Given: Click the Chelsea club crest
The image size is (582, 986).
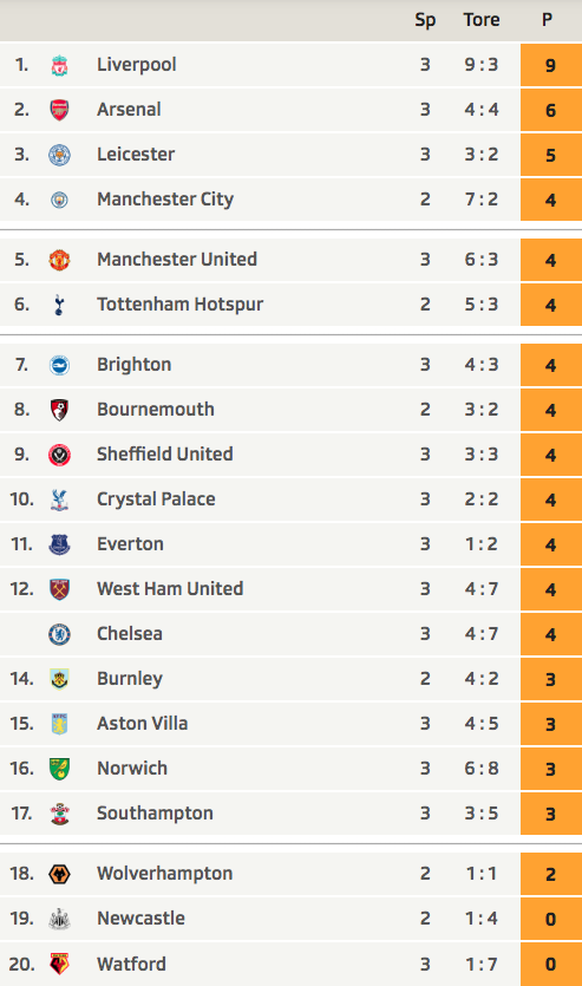Looking at the screenshot, I should pyautogui.click(x=59, y=634).
